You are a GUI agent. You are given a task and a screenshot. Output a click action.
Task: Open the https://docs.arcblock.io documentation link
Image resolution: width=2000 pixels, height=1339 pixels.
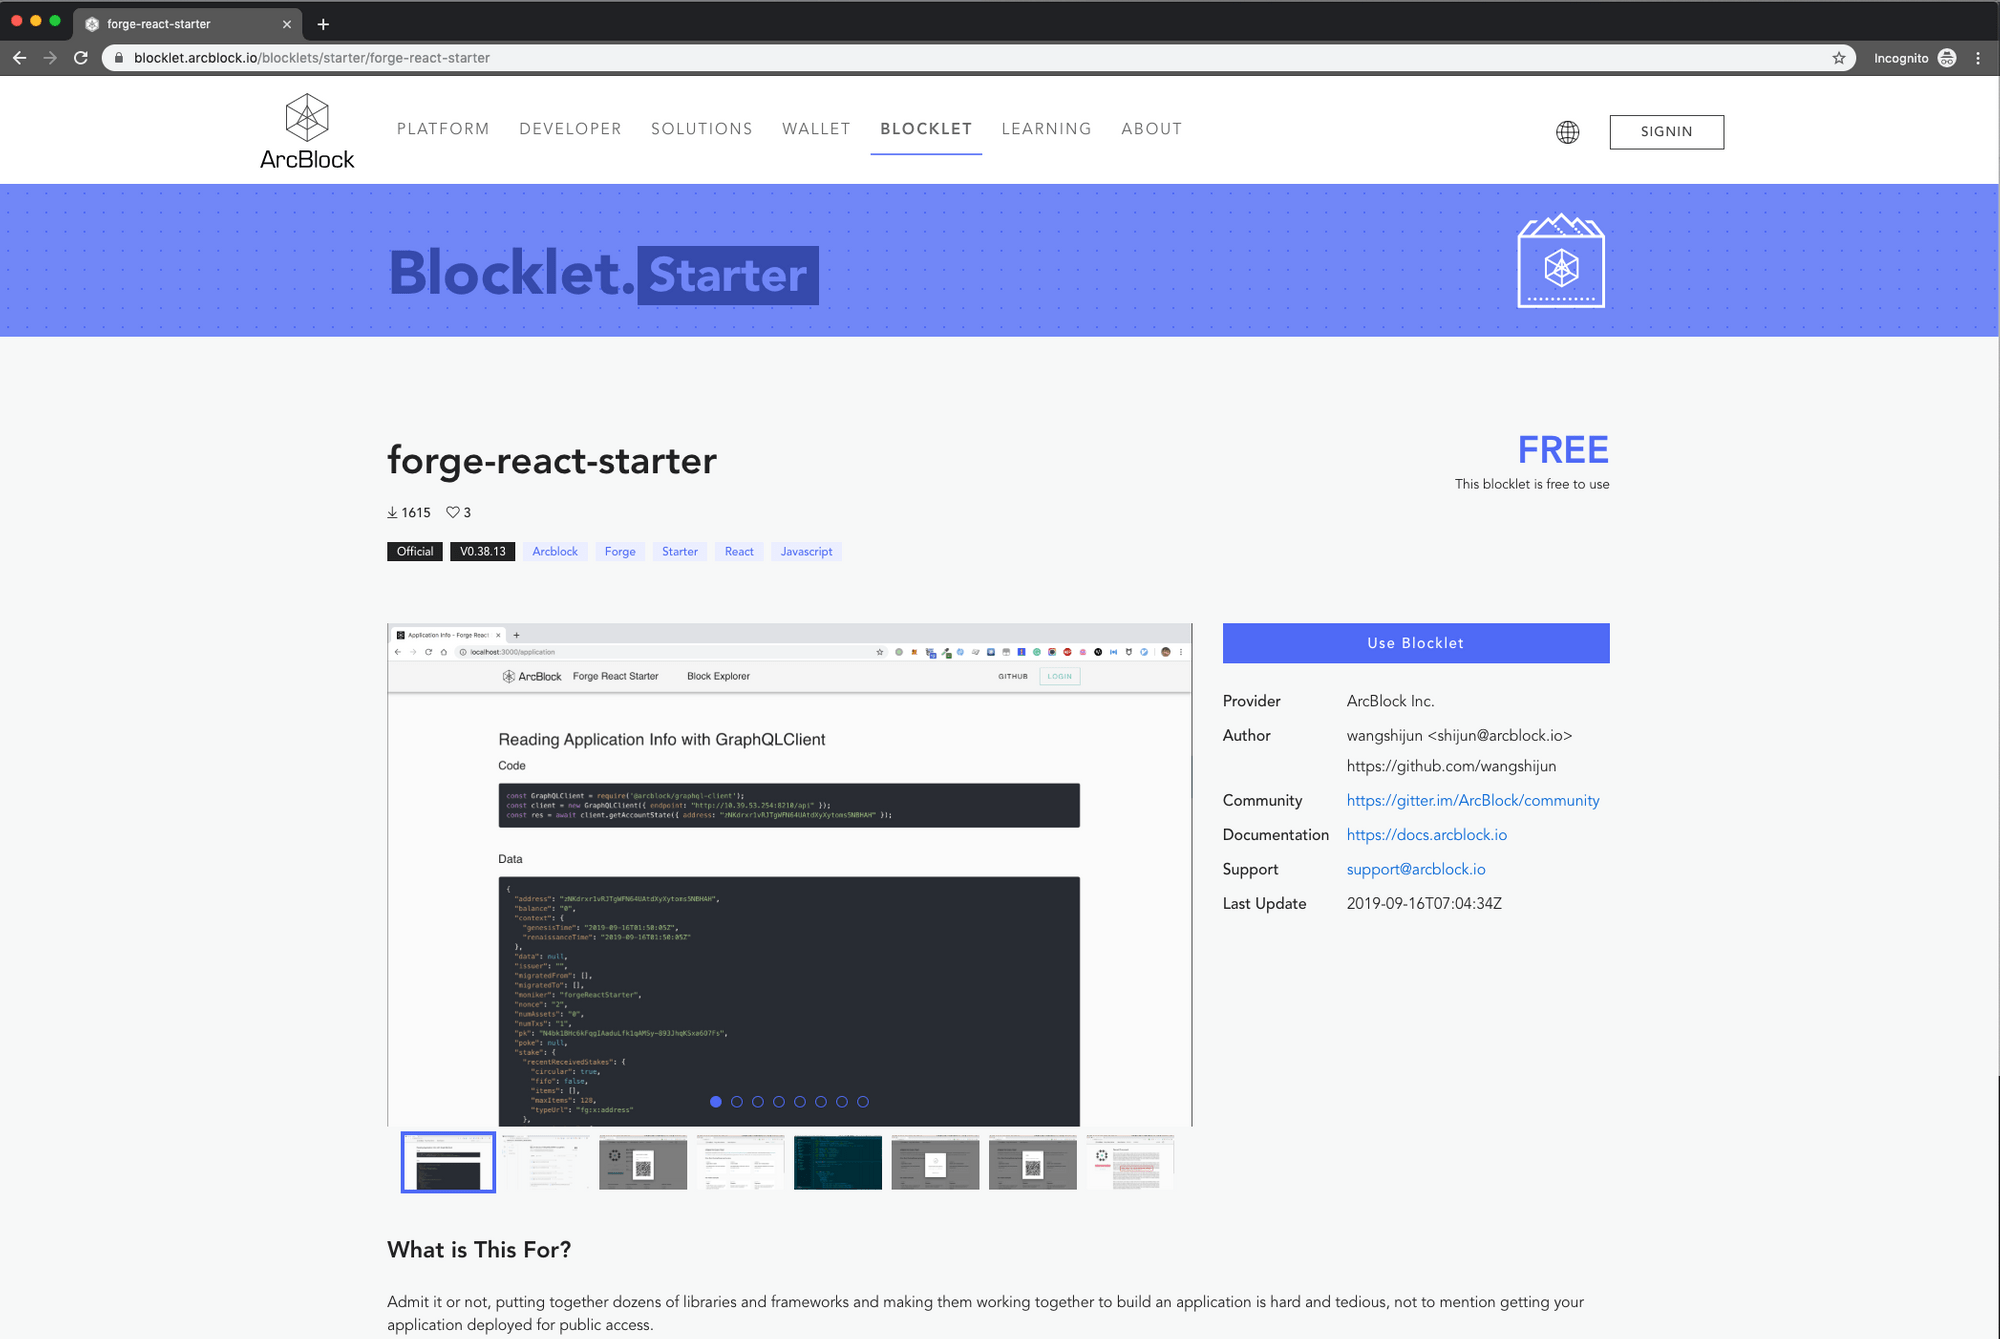[1426, 834]
